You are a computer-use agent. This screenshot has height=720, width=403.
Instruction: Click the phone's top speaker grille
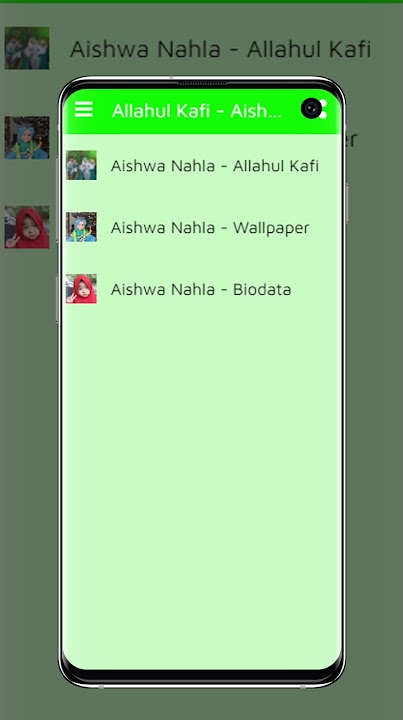tap(202, 83)
